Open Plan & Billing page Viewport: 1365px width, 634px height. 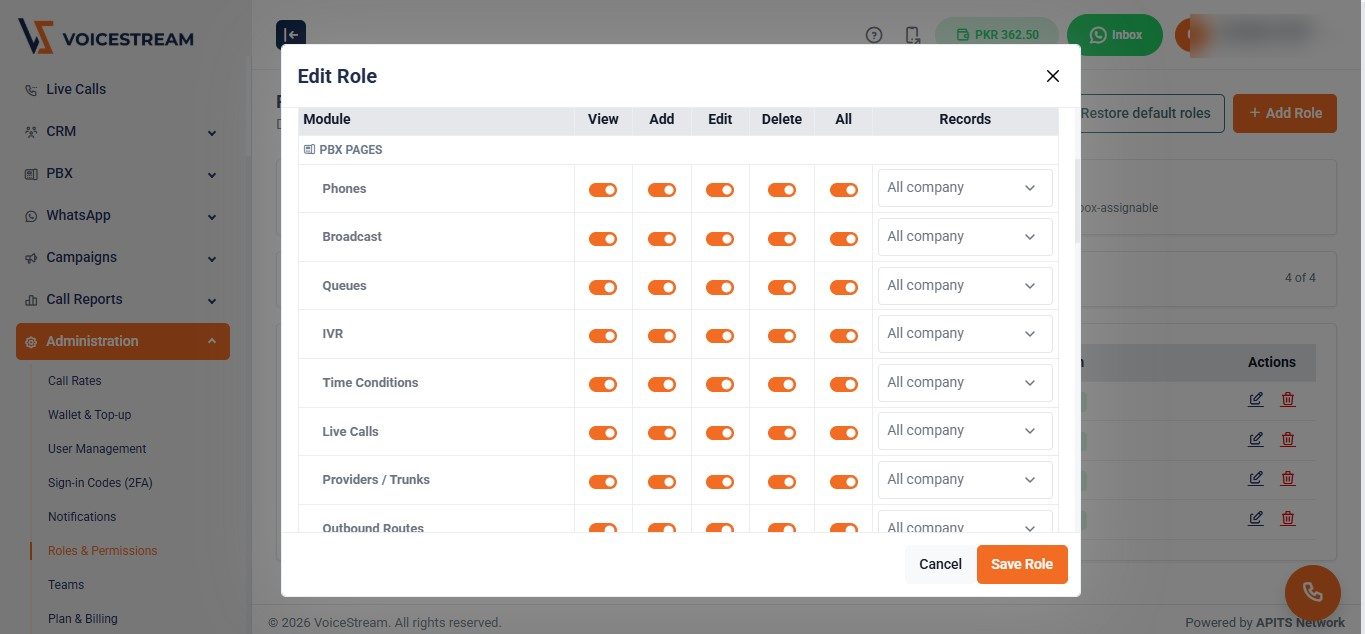tap(83, 619)
